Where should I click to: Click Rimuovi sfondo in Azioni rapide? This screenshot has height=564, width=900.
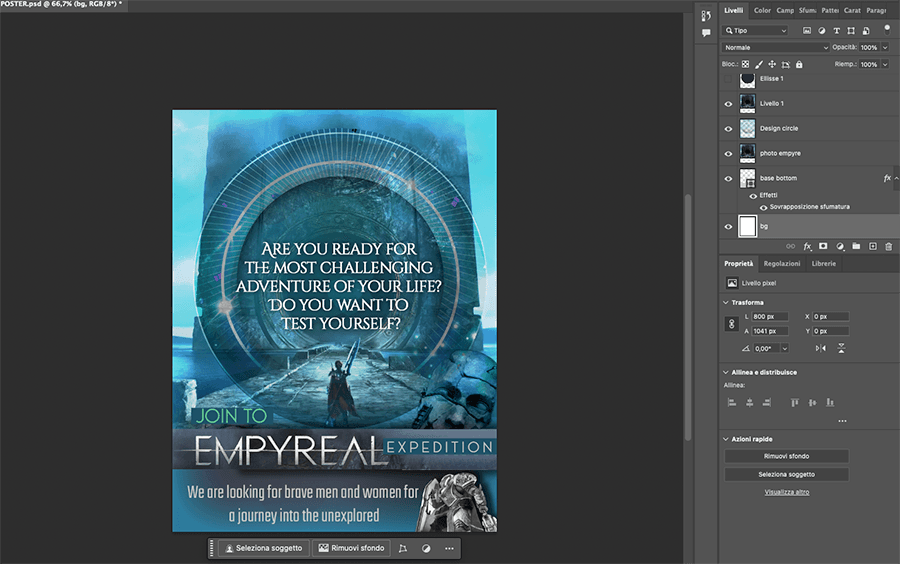(786, 456)
